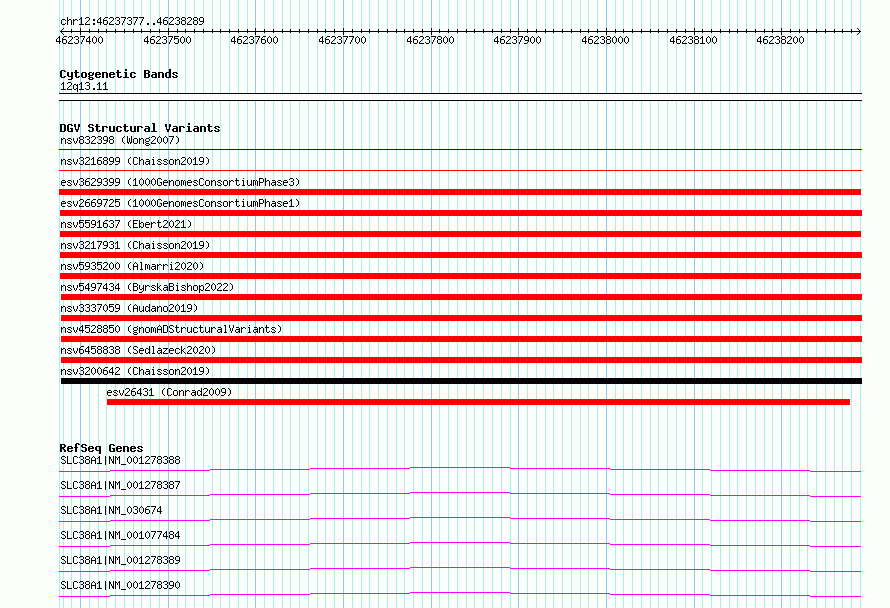Click the red bar under nsv4528850

pyautogui.click(x=461, y=339)
